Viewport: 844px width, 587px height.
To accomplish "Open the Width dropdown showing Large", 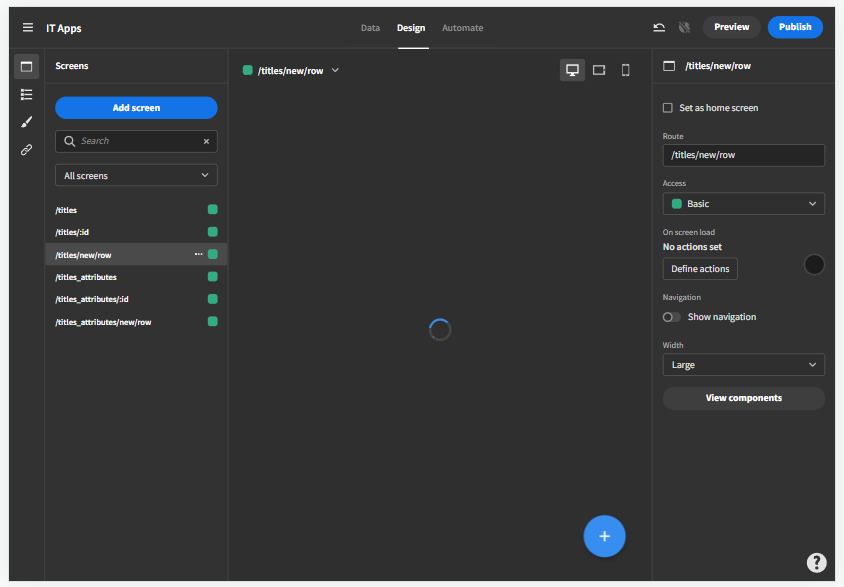I will [743, 364].
